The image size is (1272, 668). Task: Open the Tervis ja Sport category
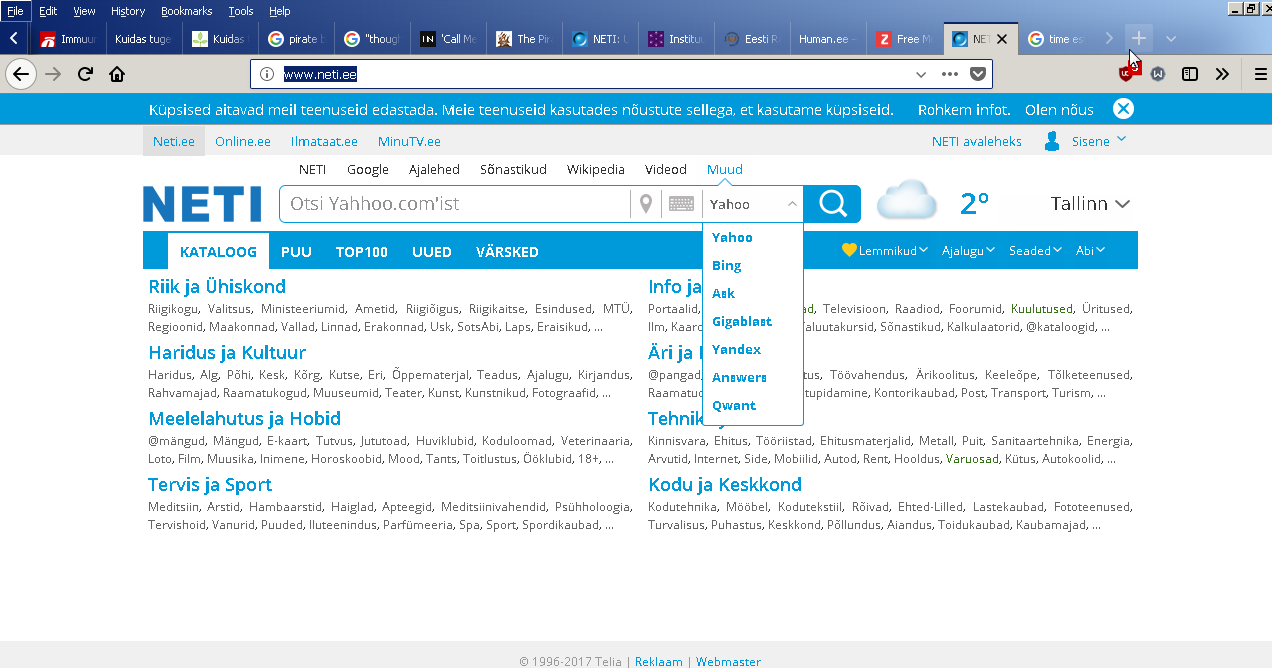point(210,485)
